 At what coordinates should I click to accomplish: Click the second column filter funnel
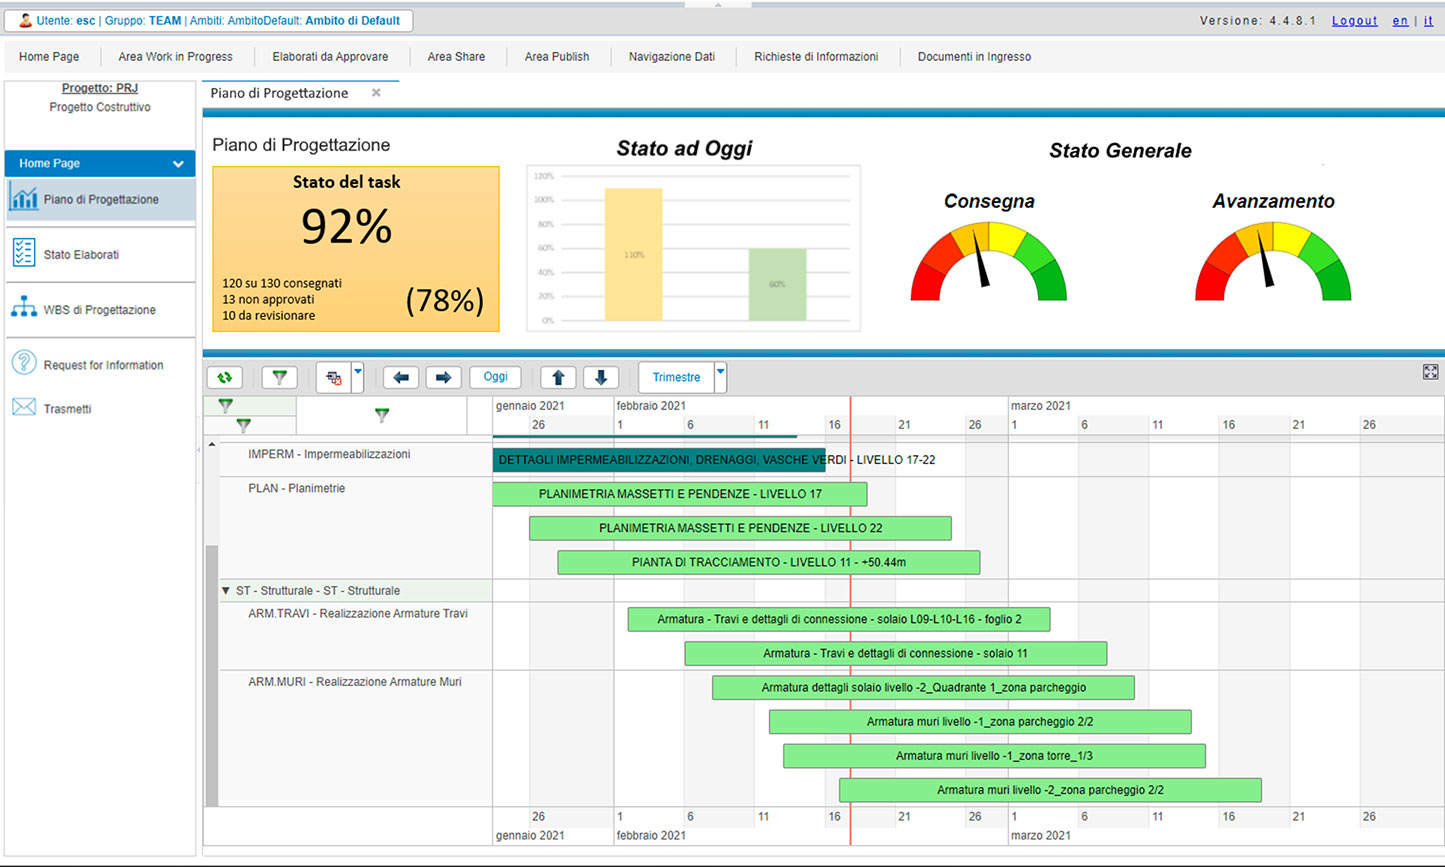(x=381, y=415)
